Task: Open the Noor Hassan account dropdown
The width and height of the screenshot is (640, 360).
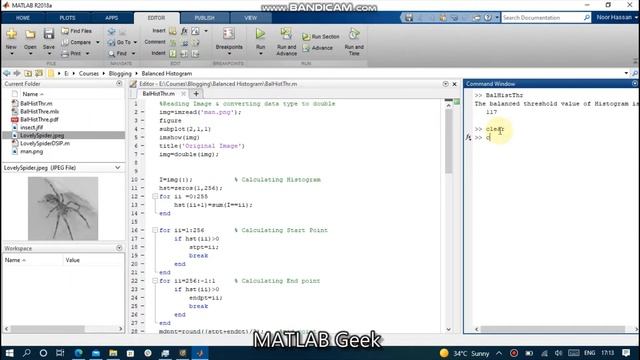Action: pos(617,18)
